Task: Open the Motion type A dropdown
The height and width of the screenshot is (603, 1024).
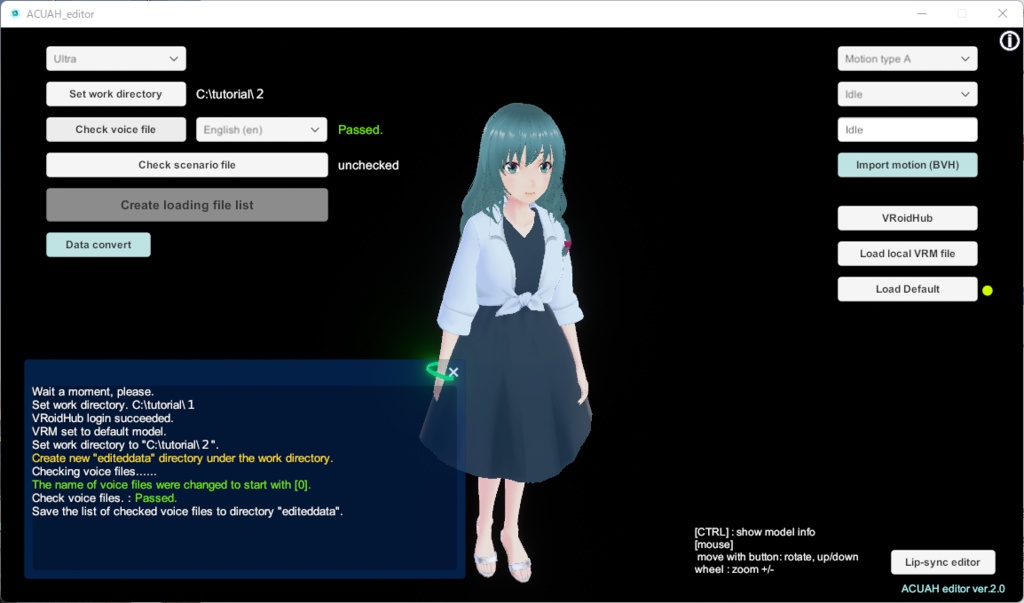Action: 906,58
